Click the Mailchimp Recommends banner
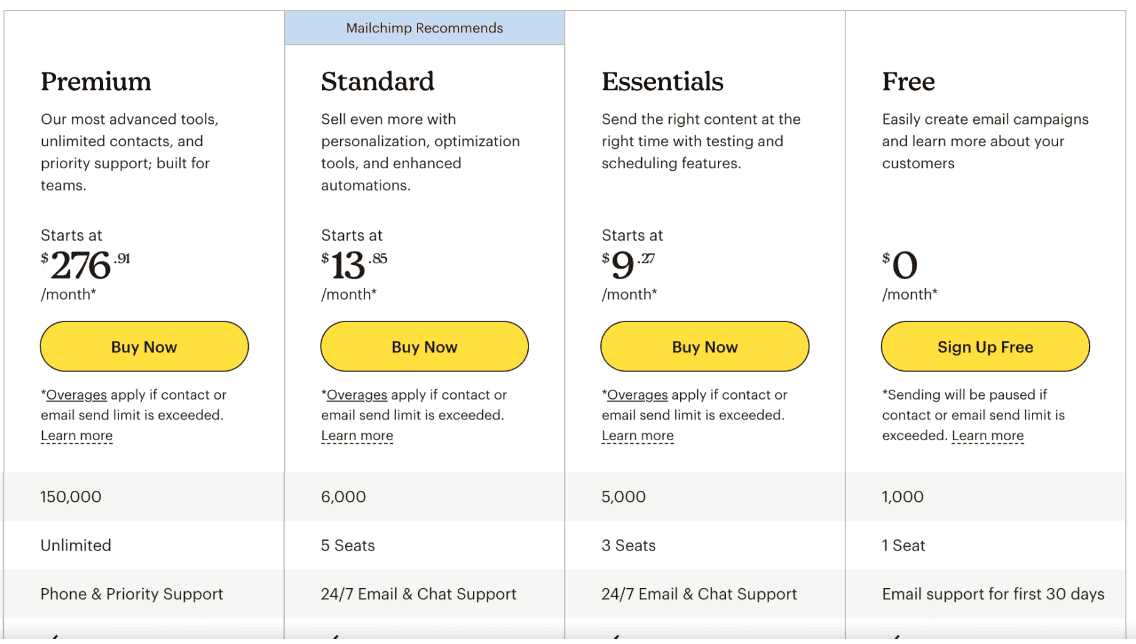Viewport: 1136px width, 644px height. click(x=425, y=28)
